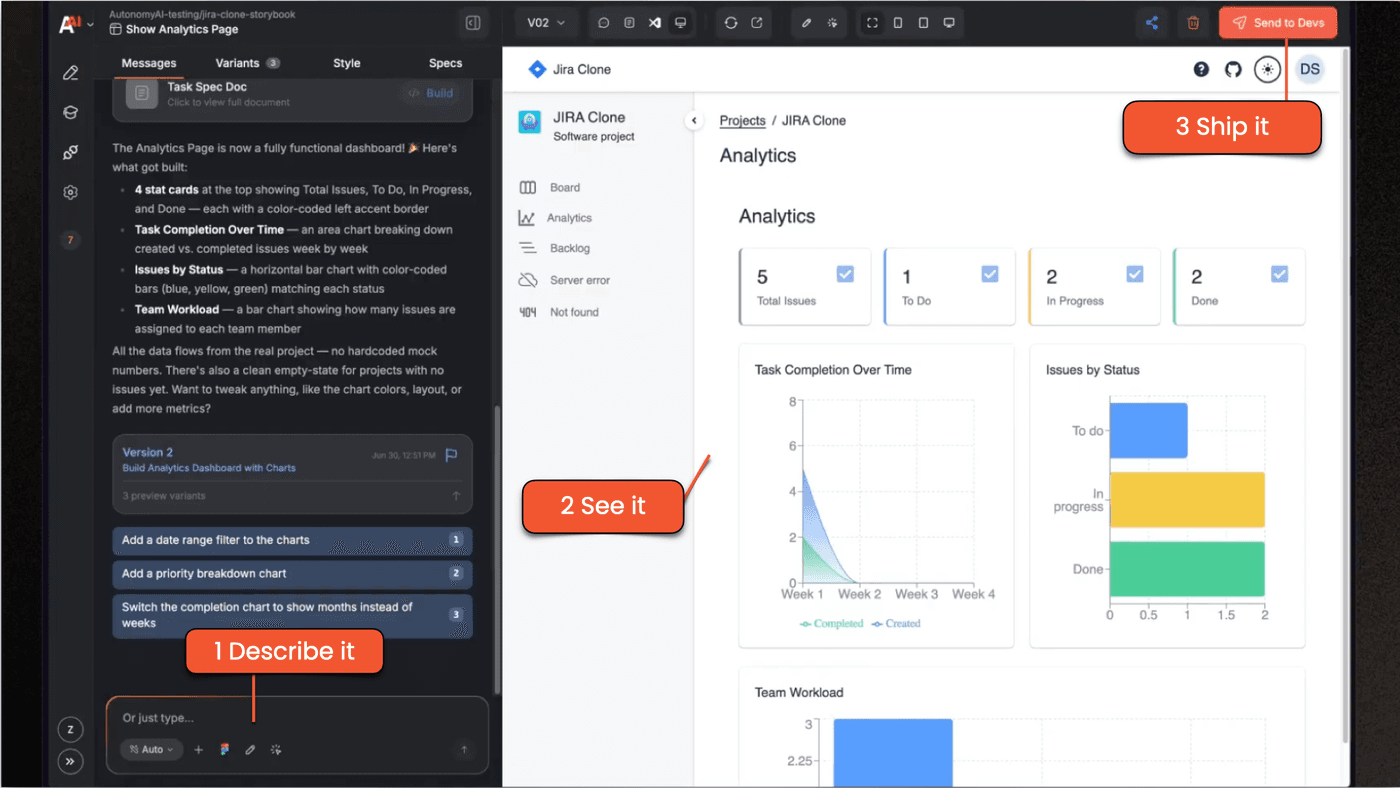This screenshot has height=788, width=1400.
Task: Click the blue share icon
Action: [x=1152, y=23]
